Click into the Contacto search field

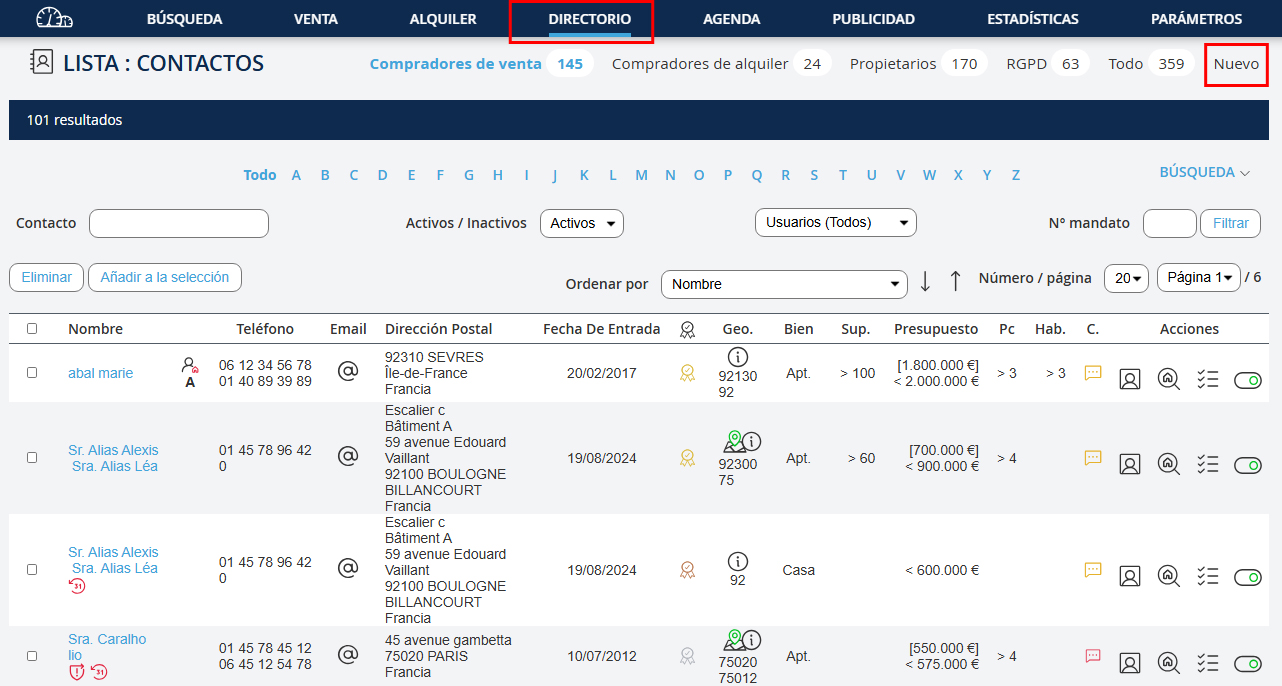(x=179, y=223)
